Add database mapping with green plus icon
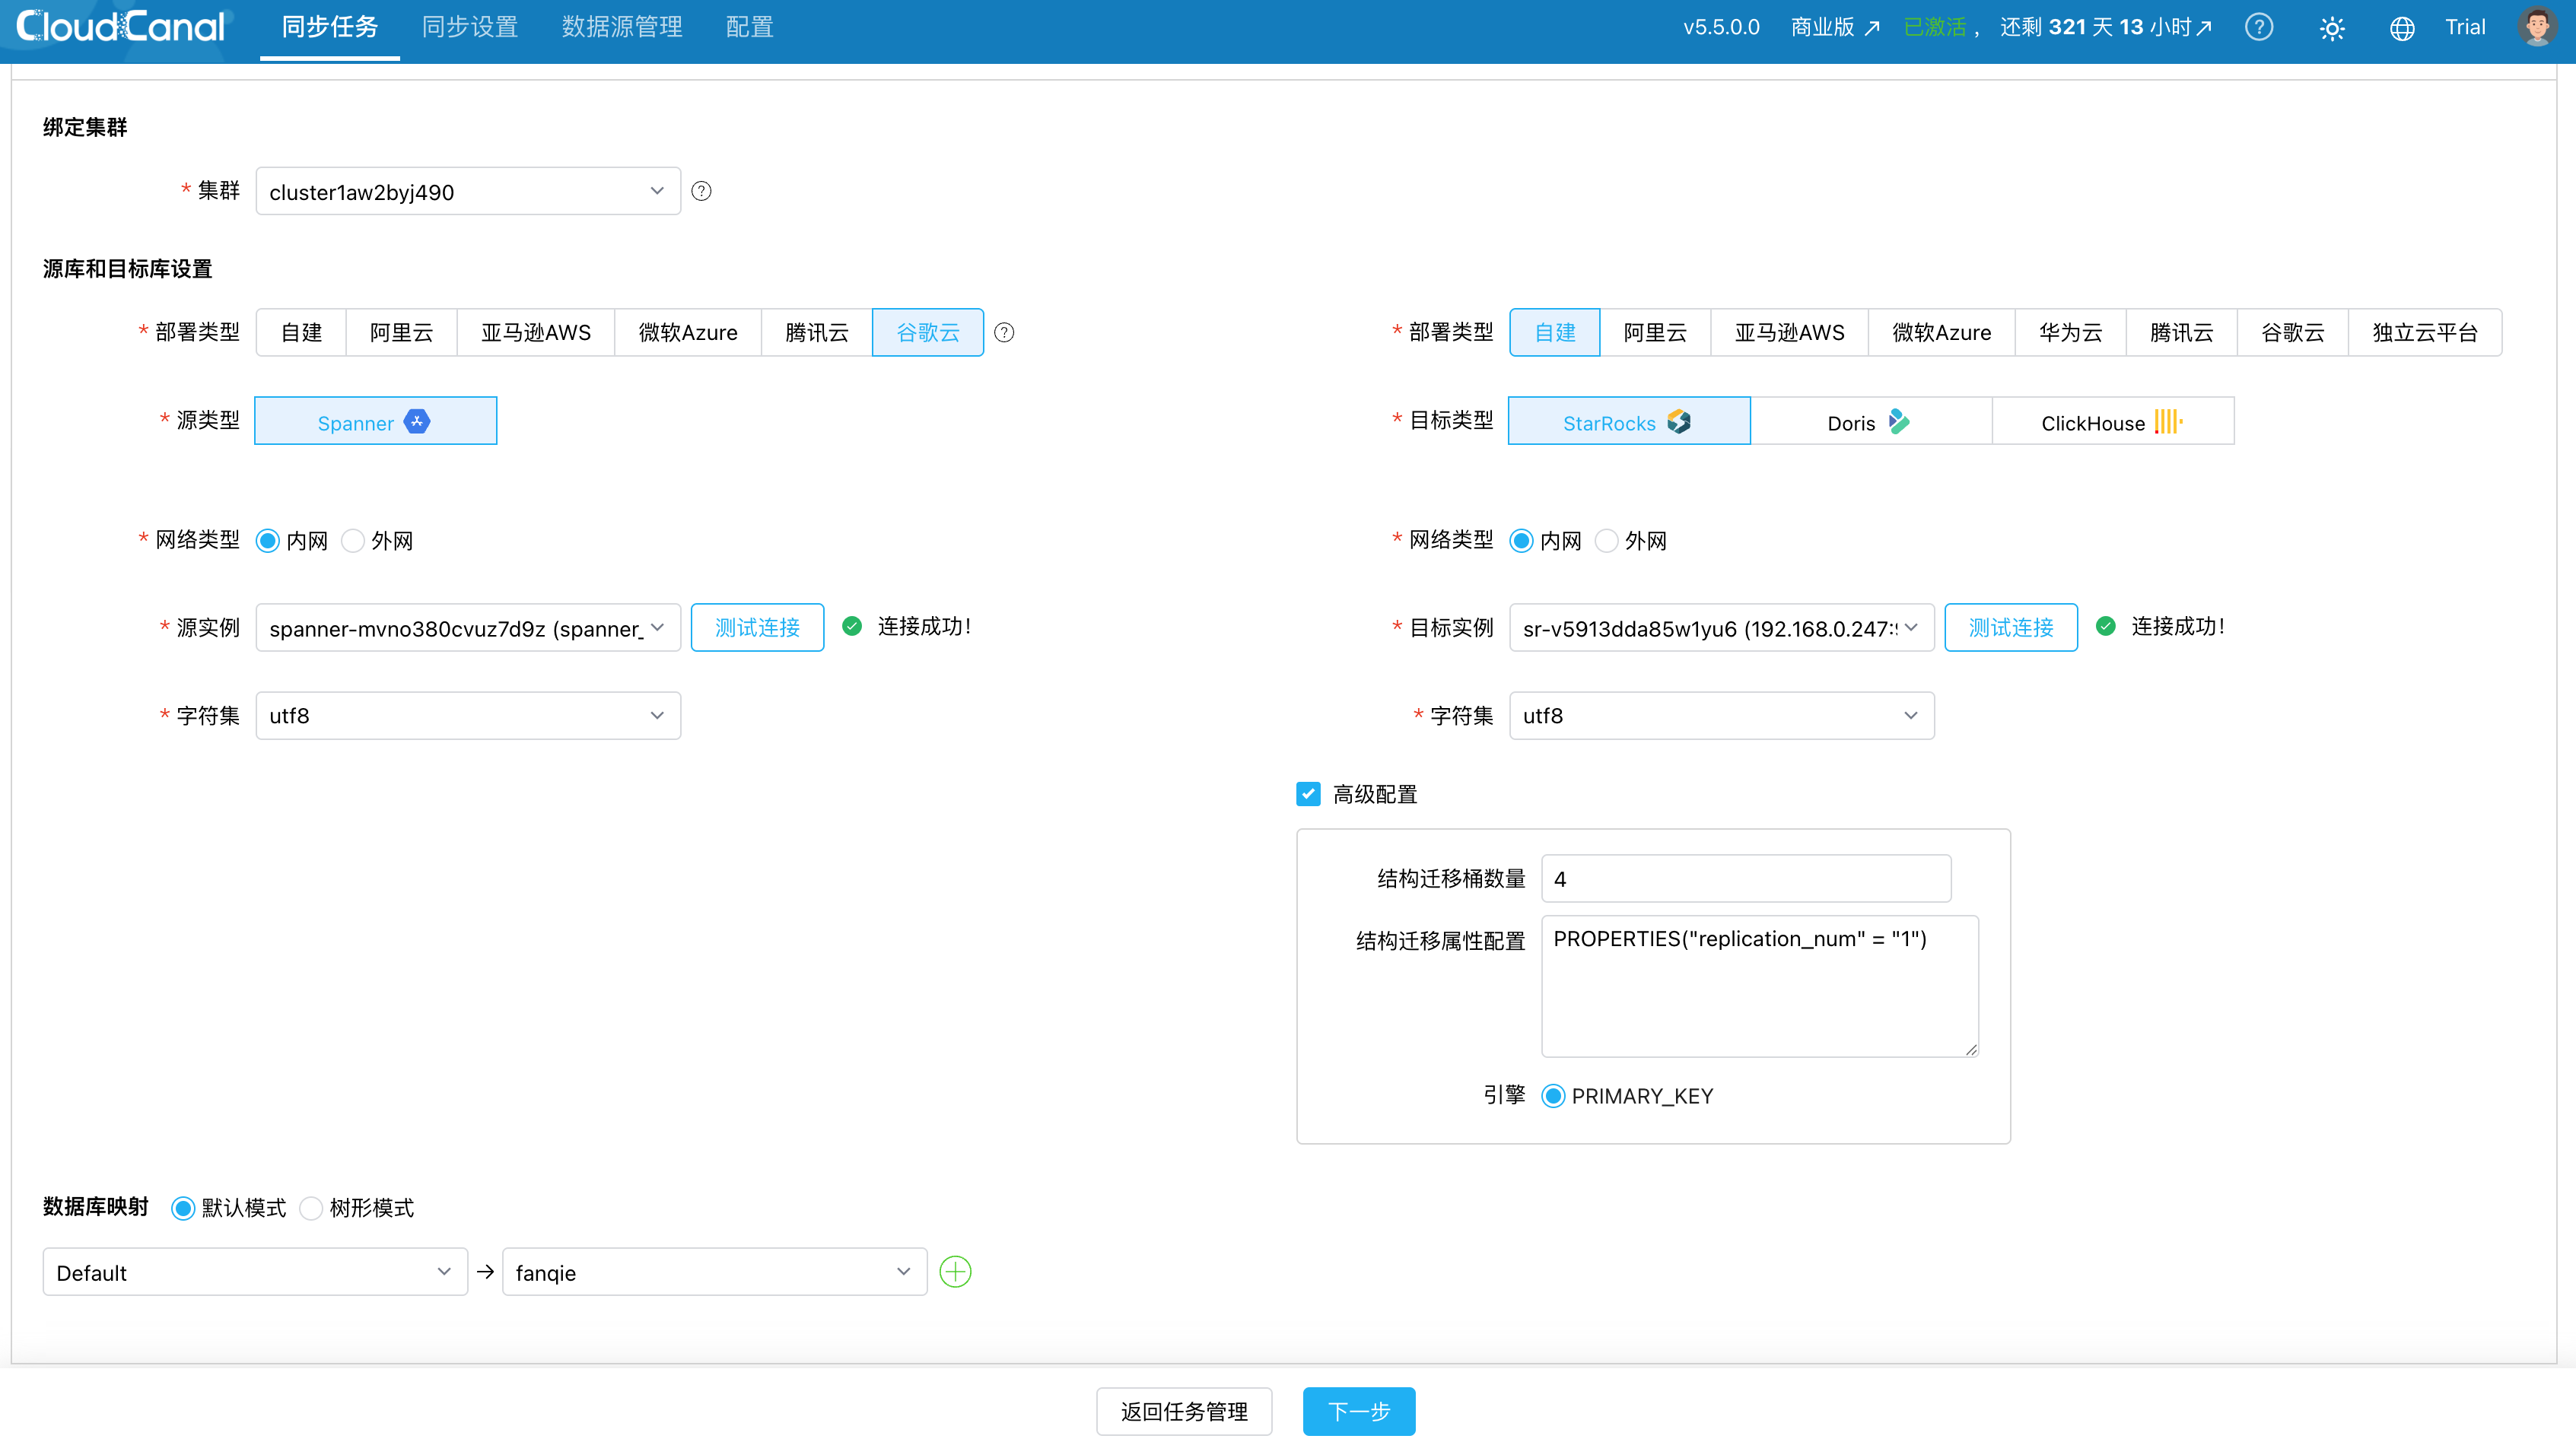Viewport: 2576px width, 1442px height. pos(955,1272)
